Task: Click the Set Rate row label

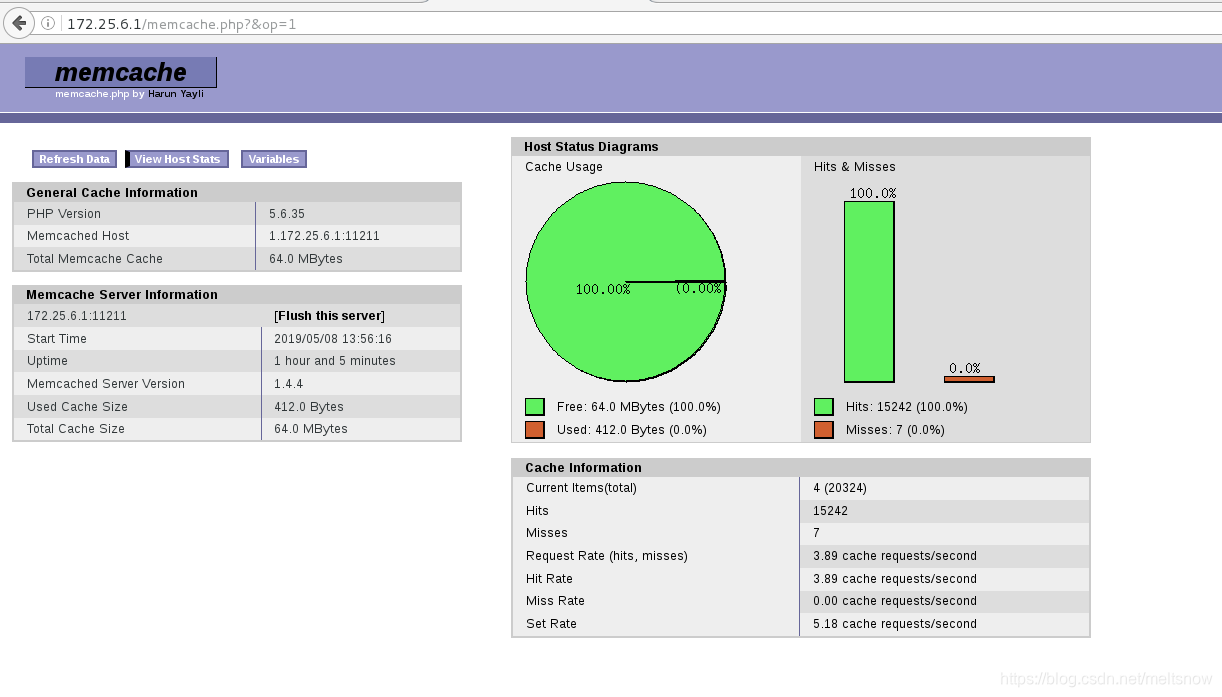Action: pos(551,624)
